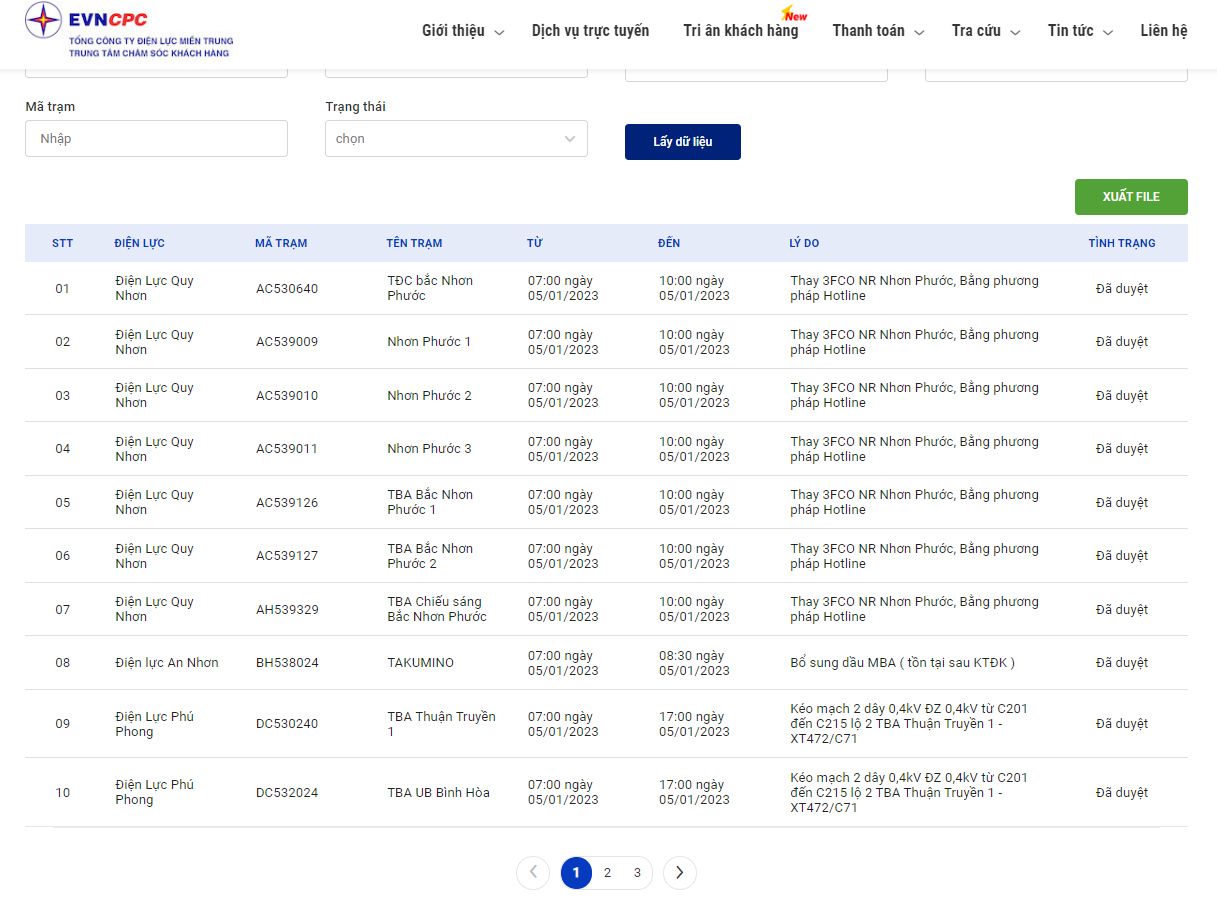Image resolution: width=1217 pixels, height=913 pixels.
Task: Open Tri ân khách hàng page
Action: (740, 31)
